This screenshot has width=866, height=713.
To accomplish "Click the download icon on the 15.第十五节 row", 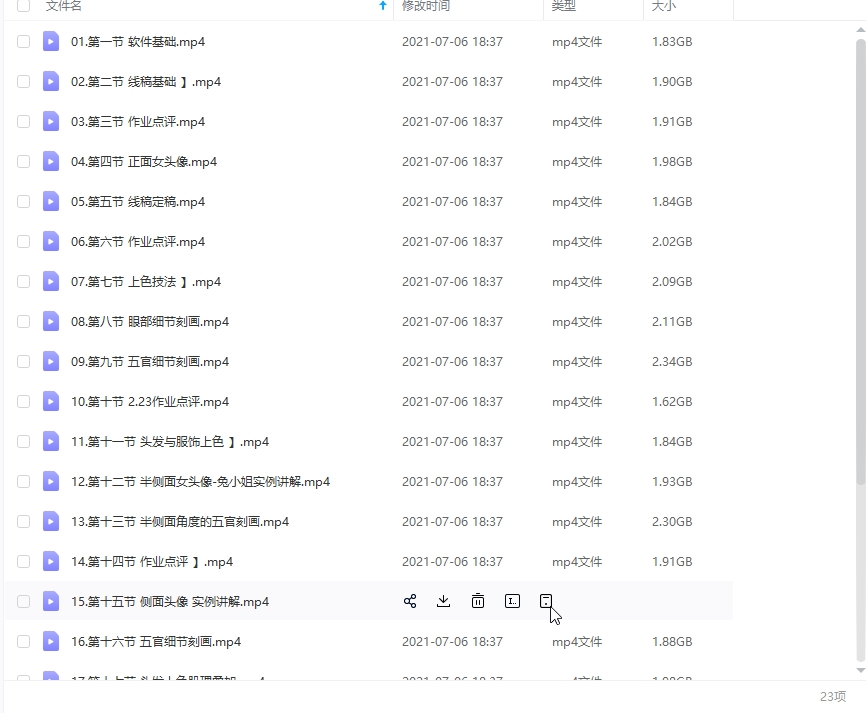I will (443, 601).
